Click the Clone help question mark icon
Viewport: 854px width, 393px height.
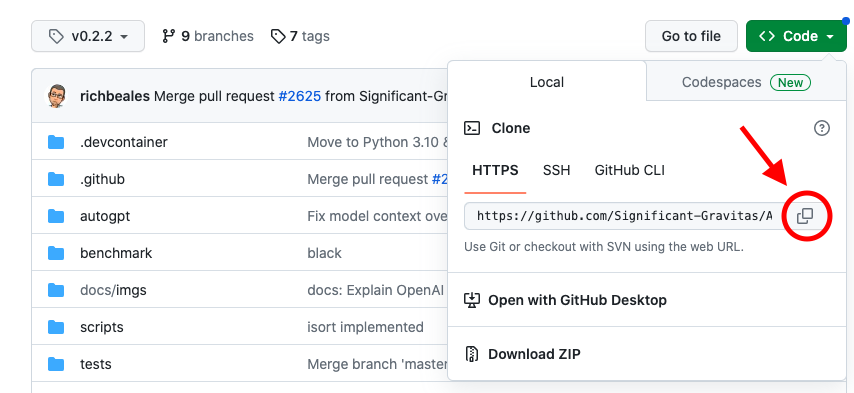pyautogui.click(x=821, y=128)
